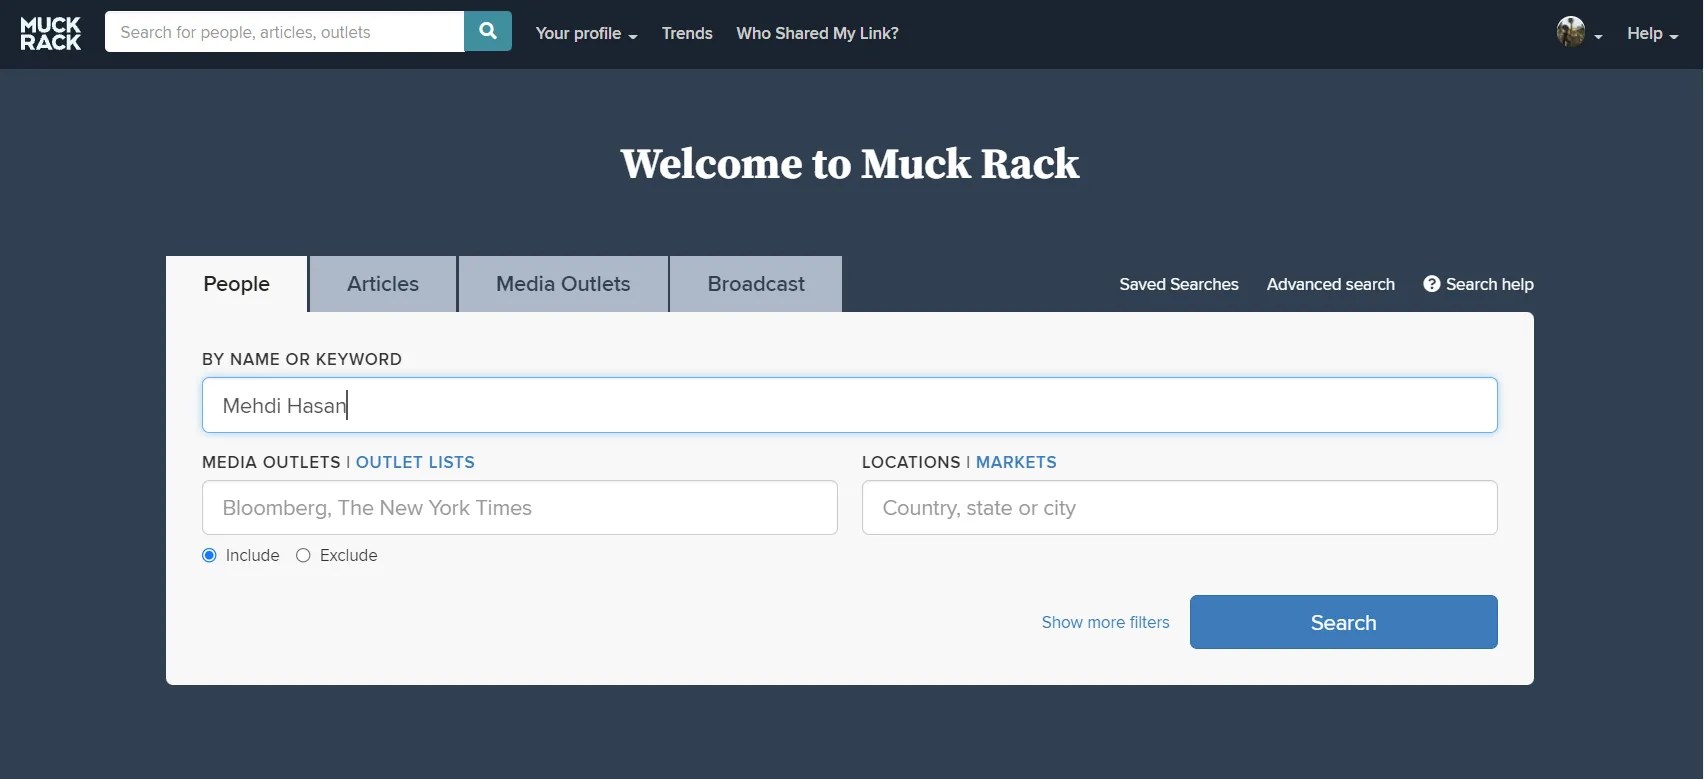Open Who Shared My Link?

[817, 33]
